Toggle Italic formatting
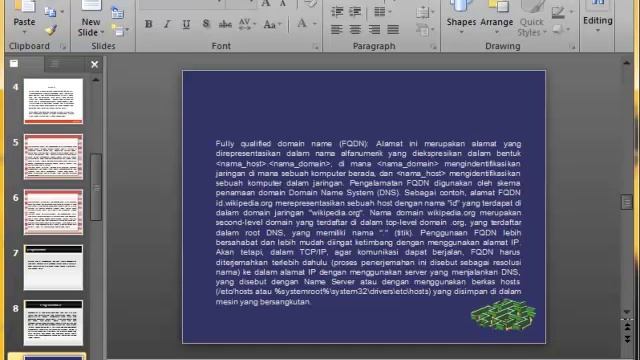Image resolution: width=640 pixels, height=360 pixels. coord(167,24)
